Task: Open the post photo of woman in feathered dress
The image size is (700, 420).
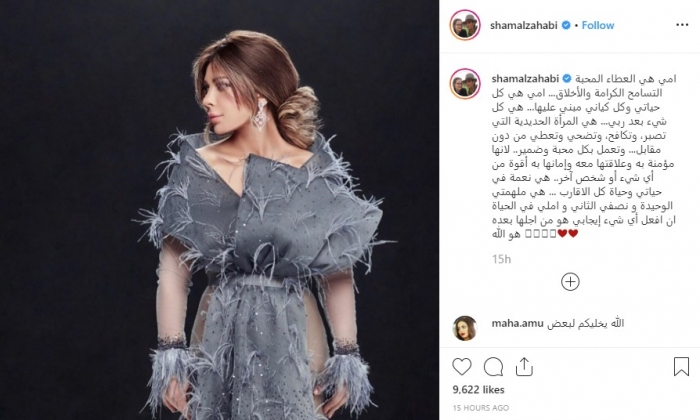Action: click(x=219, y=210)
